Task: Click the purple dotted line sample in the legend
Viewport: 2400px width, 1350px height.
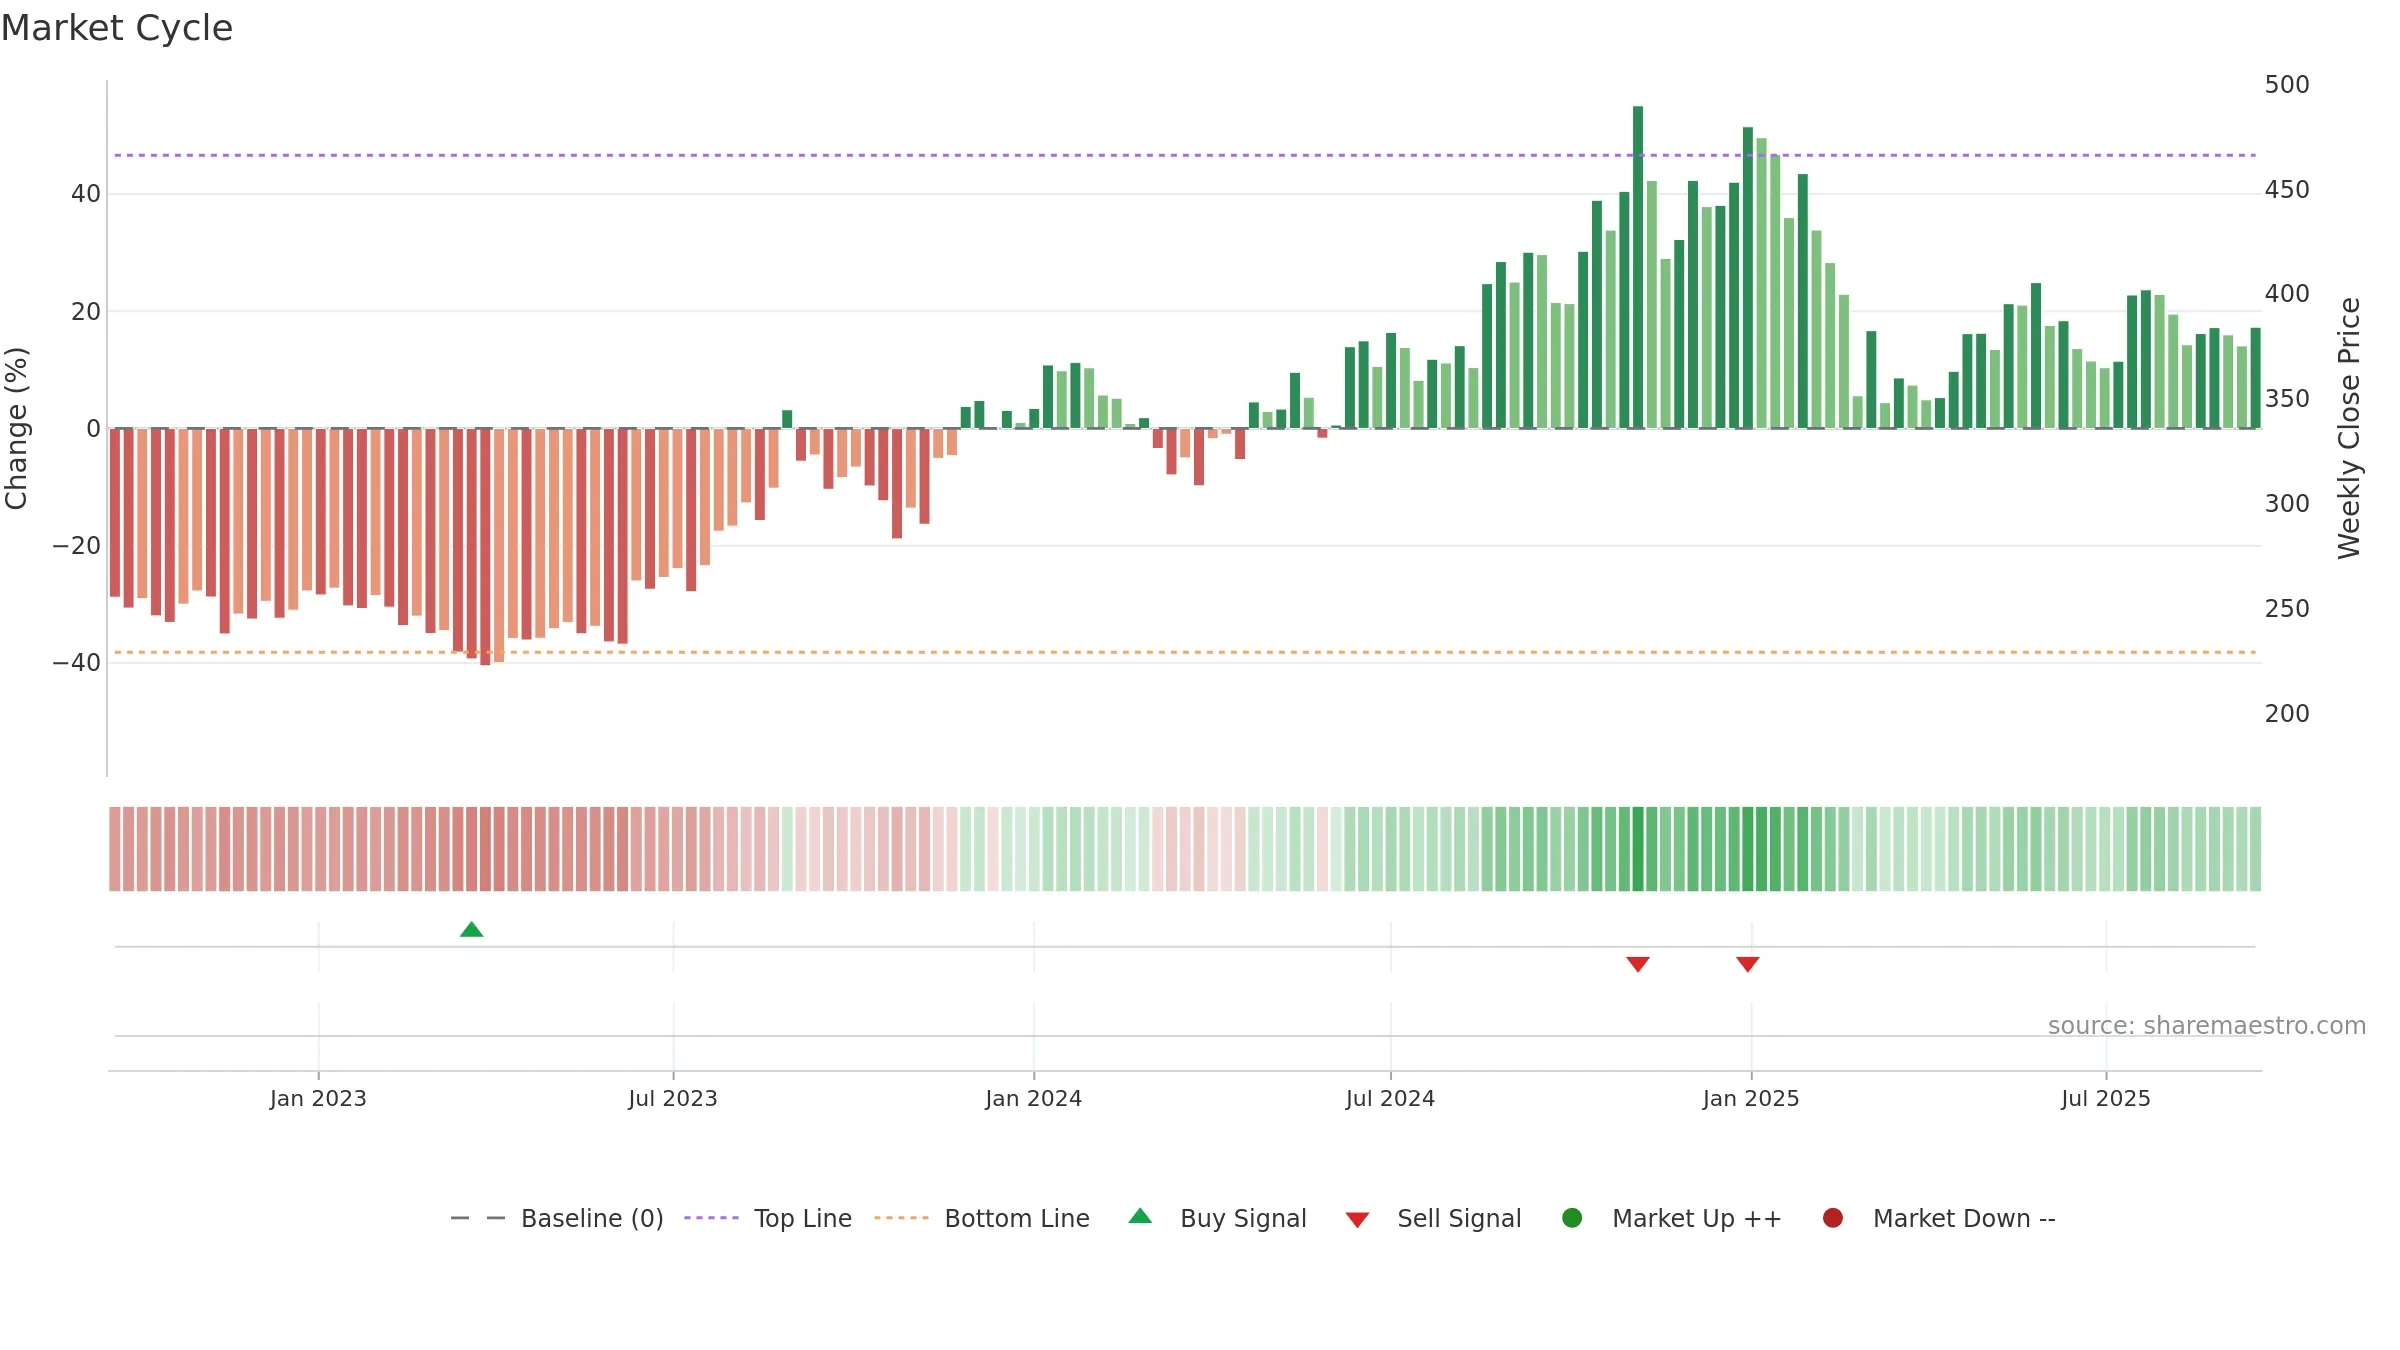Action: (x=711, y=1218)
